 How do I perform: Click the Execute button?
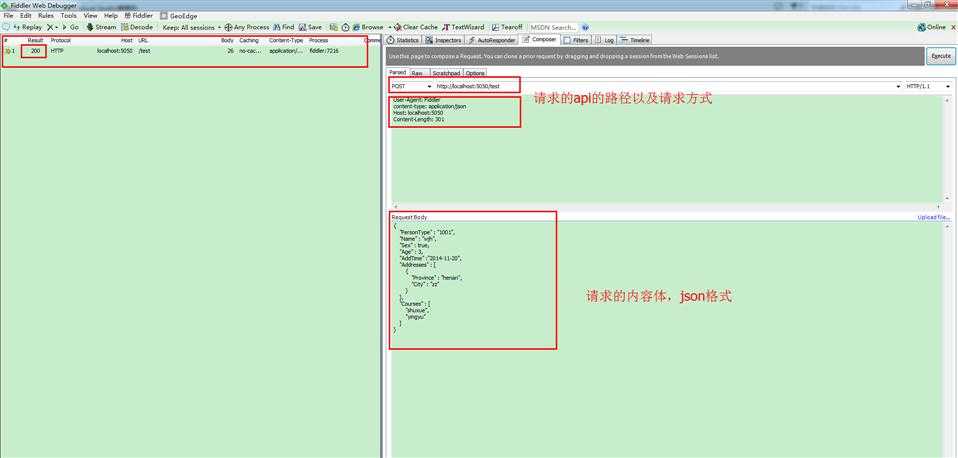pyautogui.click(x=941, y=56)
